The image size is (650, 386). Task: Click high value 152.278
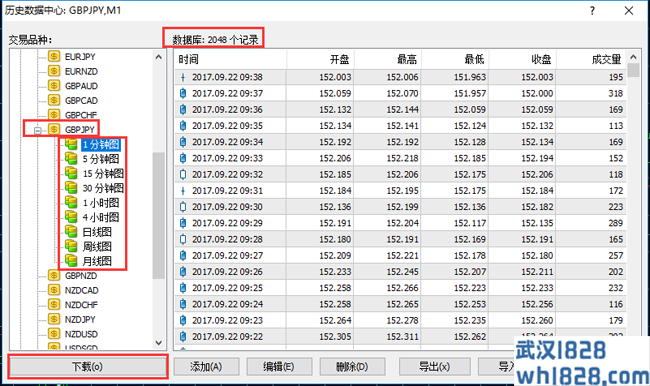pyautogui.click(x=402, y=320)
